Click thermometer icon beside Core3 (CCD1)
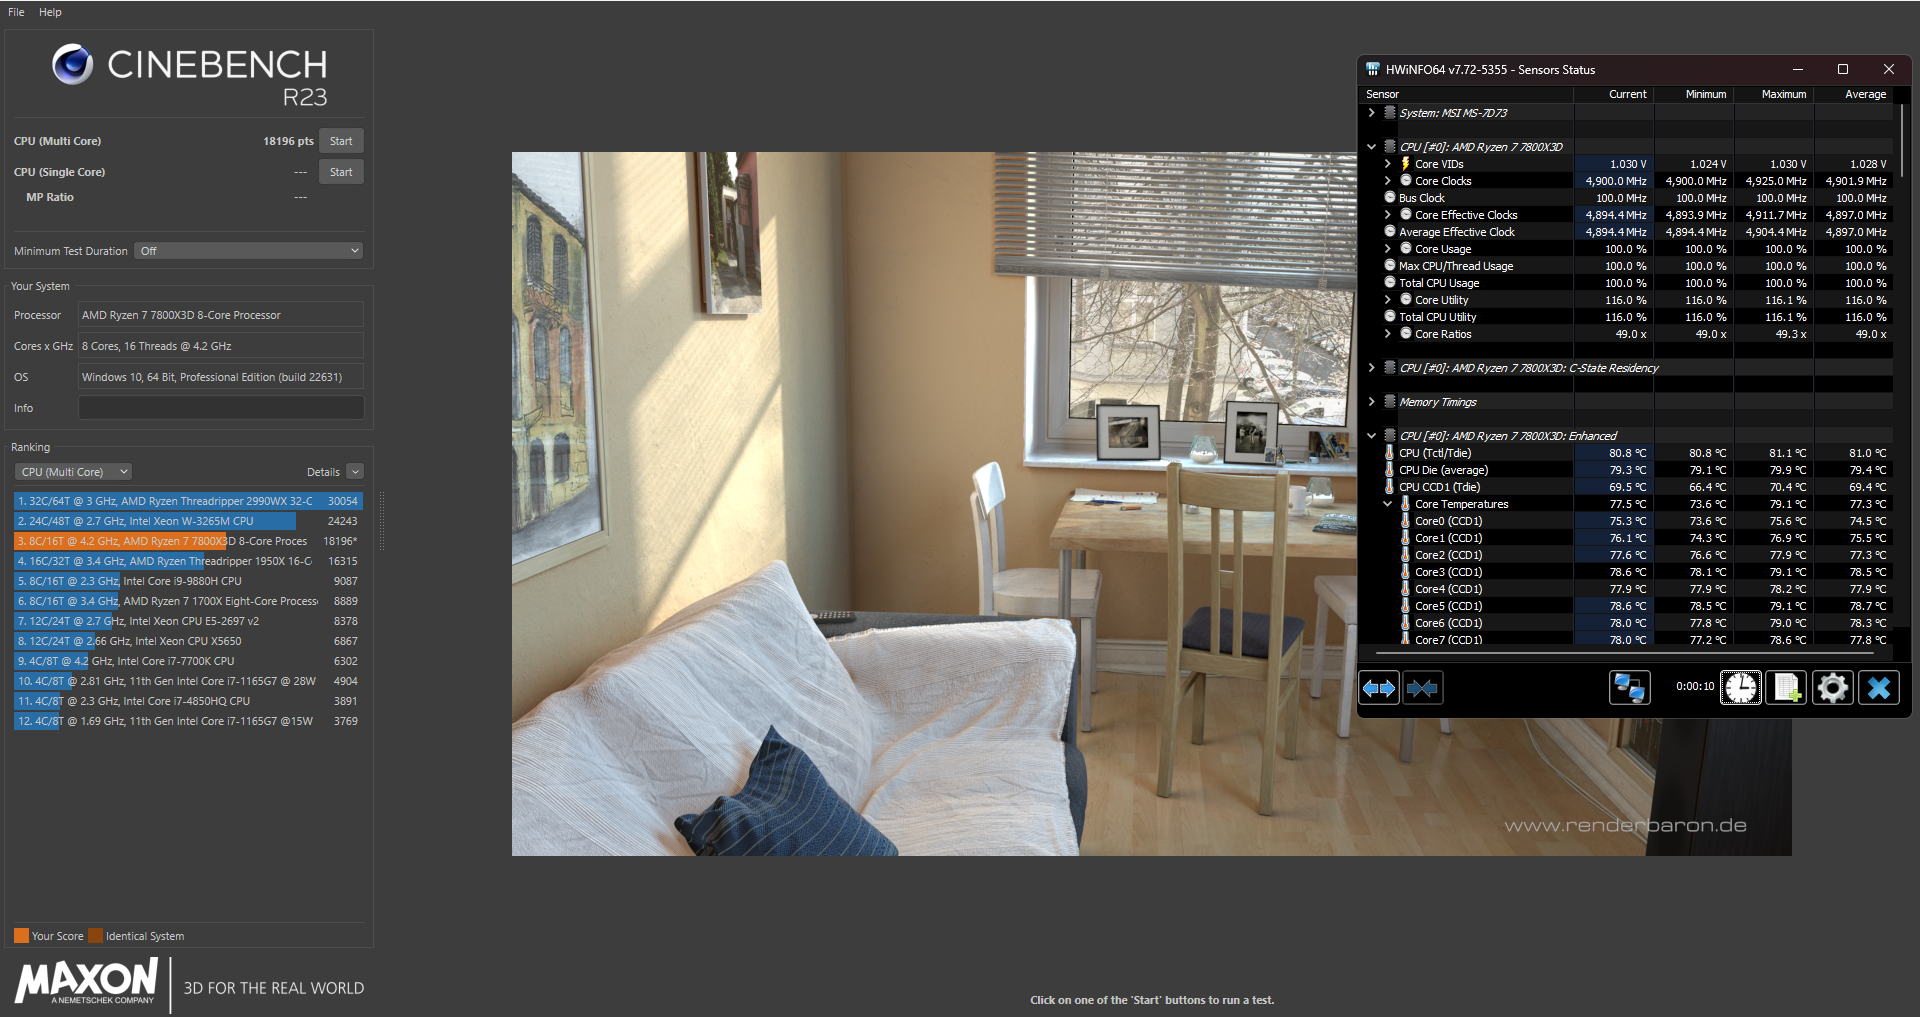Screen dimensions: 1920x1017 [x=1405, y=572]
